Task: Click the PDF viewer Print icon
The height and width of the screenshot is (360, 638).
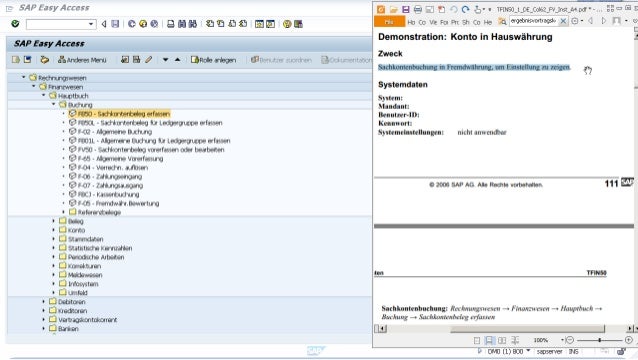Action: 417,9
